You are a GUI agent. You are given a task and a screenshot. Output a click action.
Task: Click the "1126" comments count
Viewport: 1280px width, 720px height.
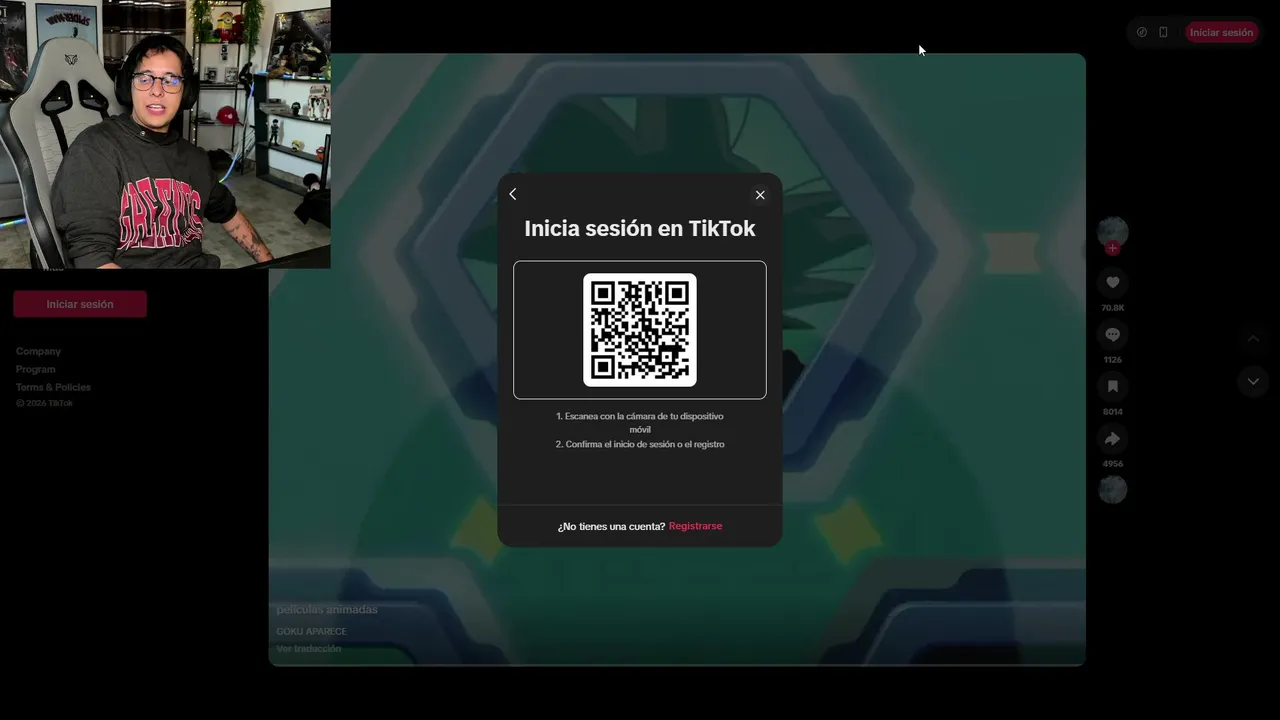1113,360
